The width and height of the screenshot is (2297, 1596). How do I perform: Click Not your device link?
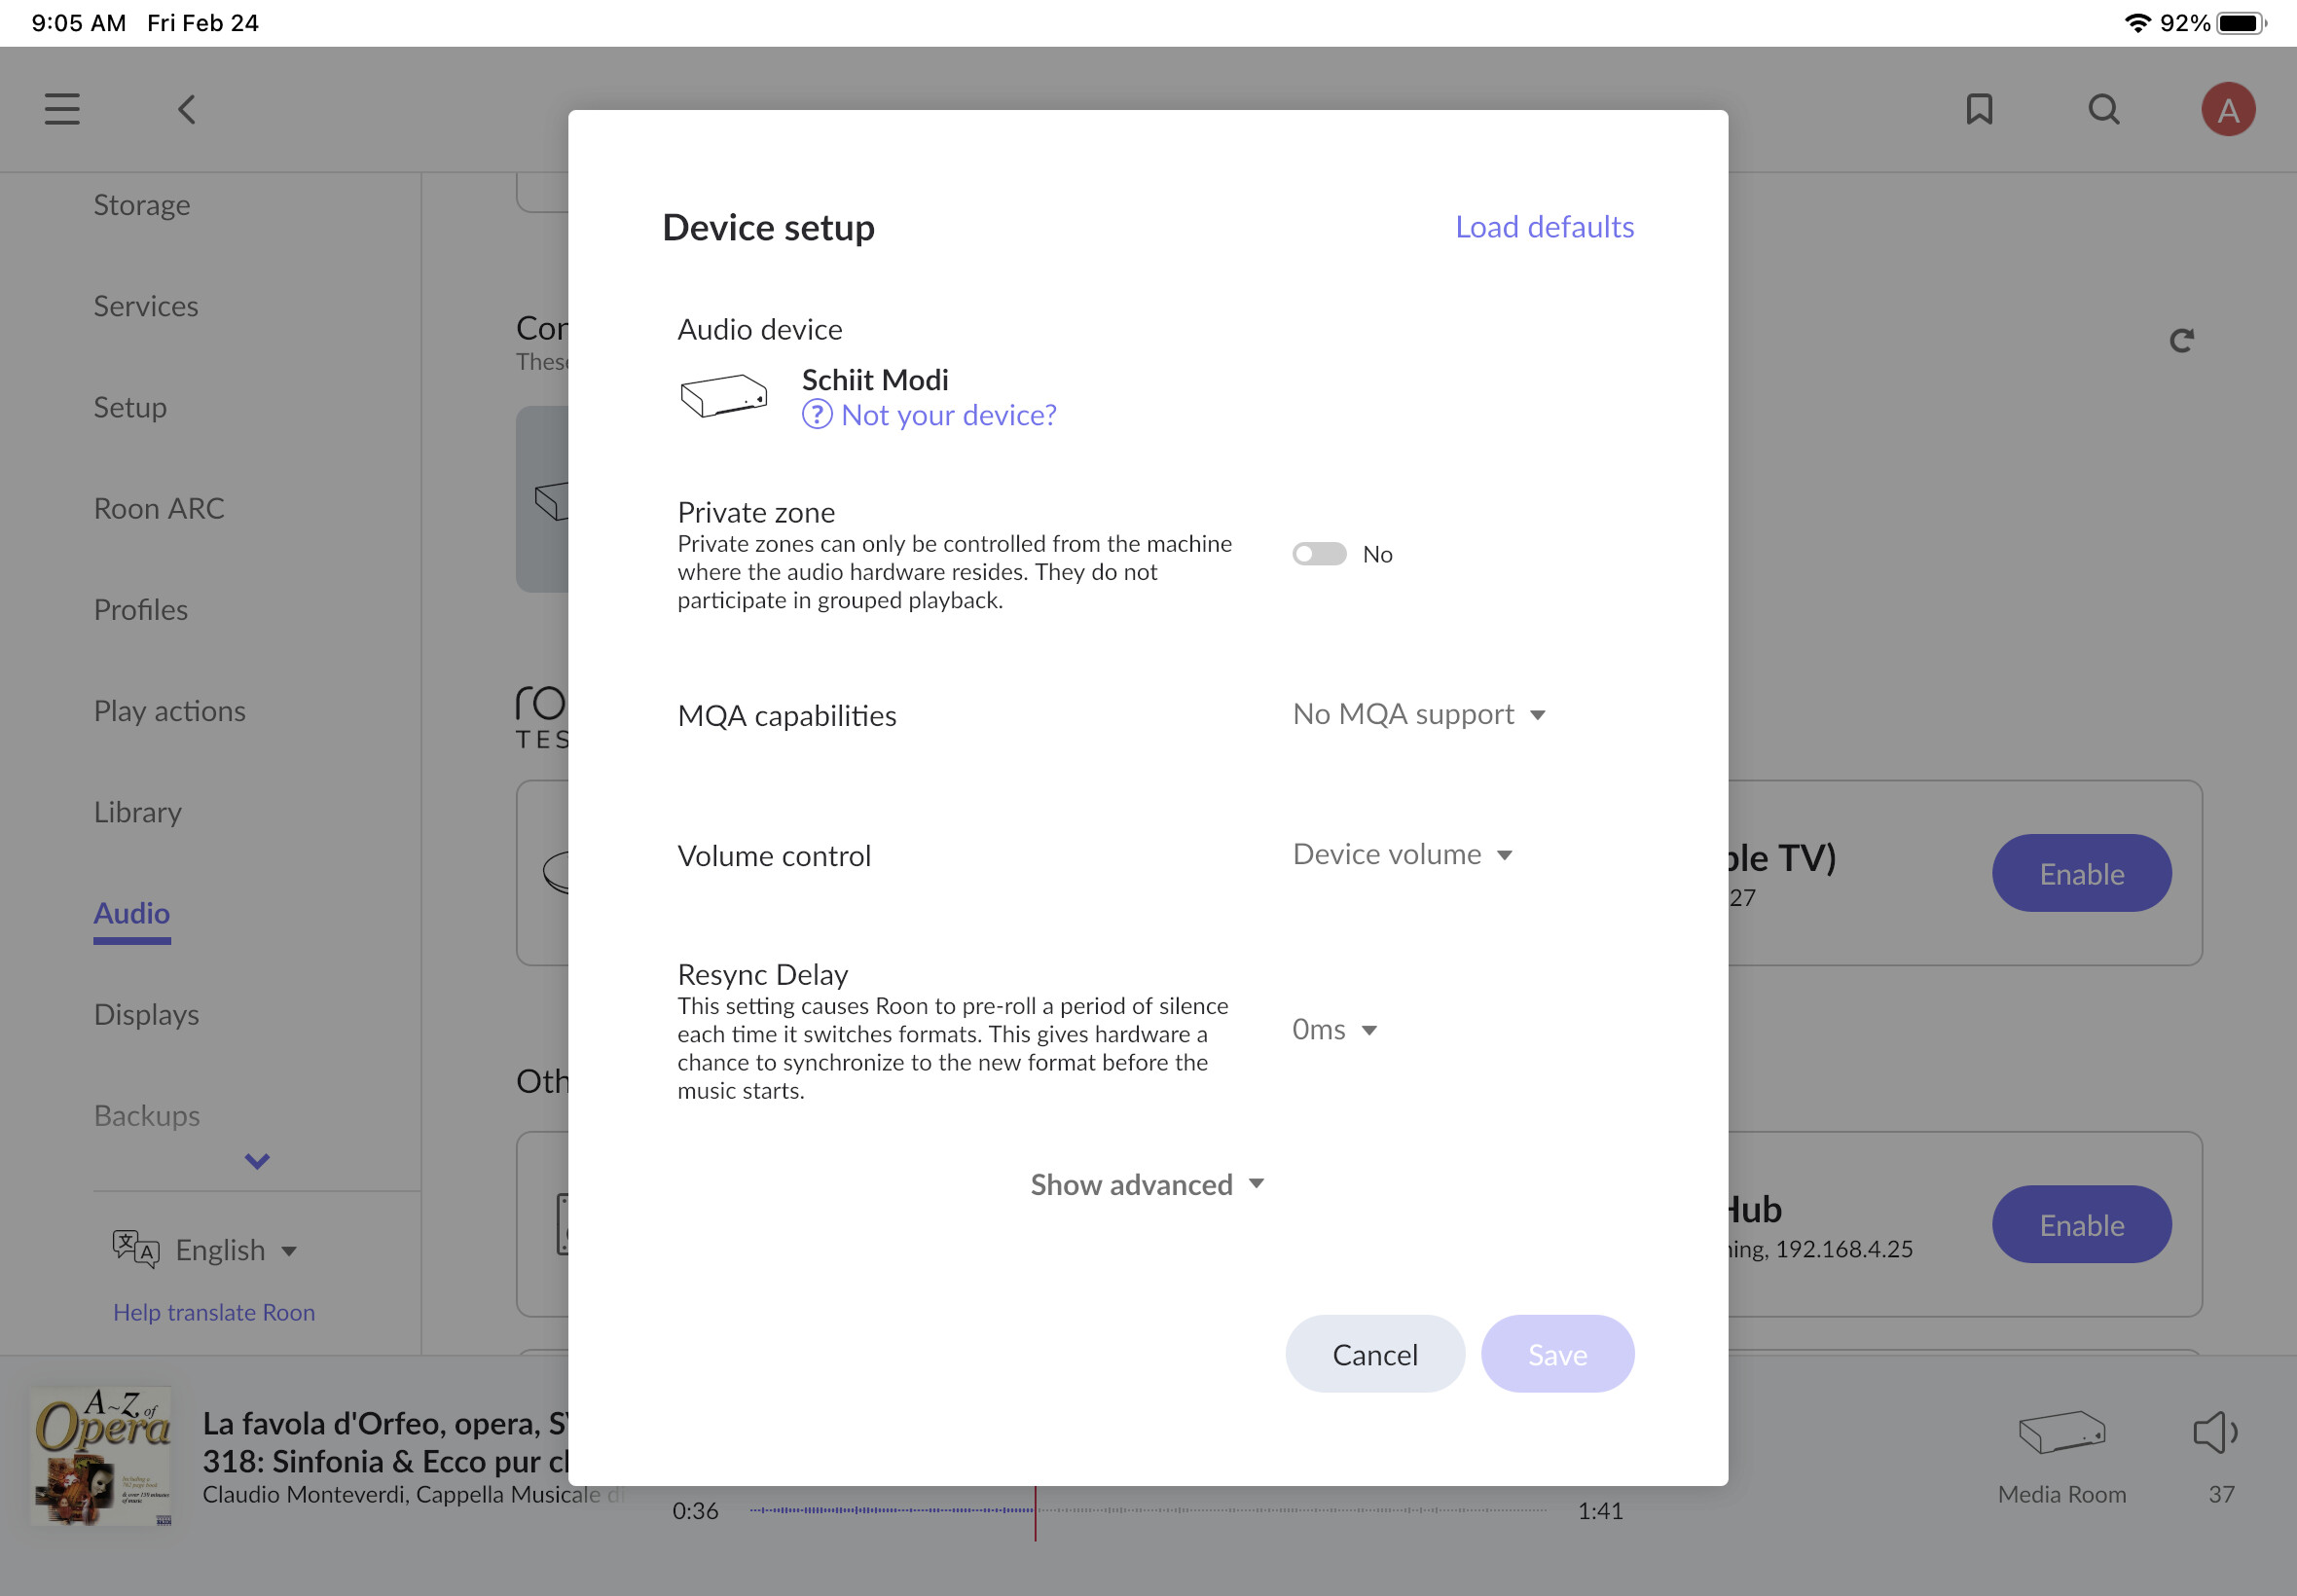pos(947,414)
